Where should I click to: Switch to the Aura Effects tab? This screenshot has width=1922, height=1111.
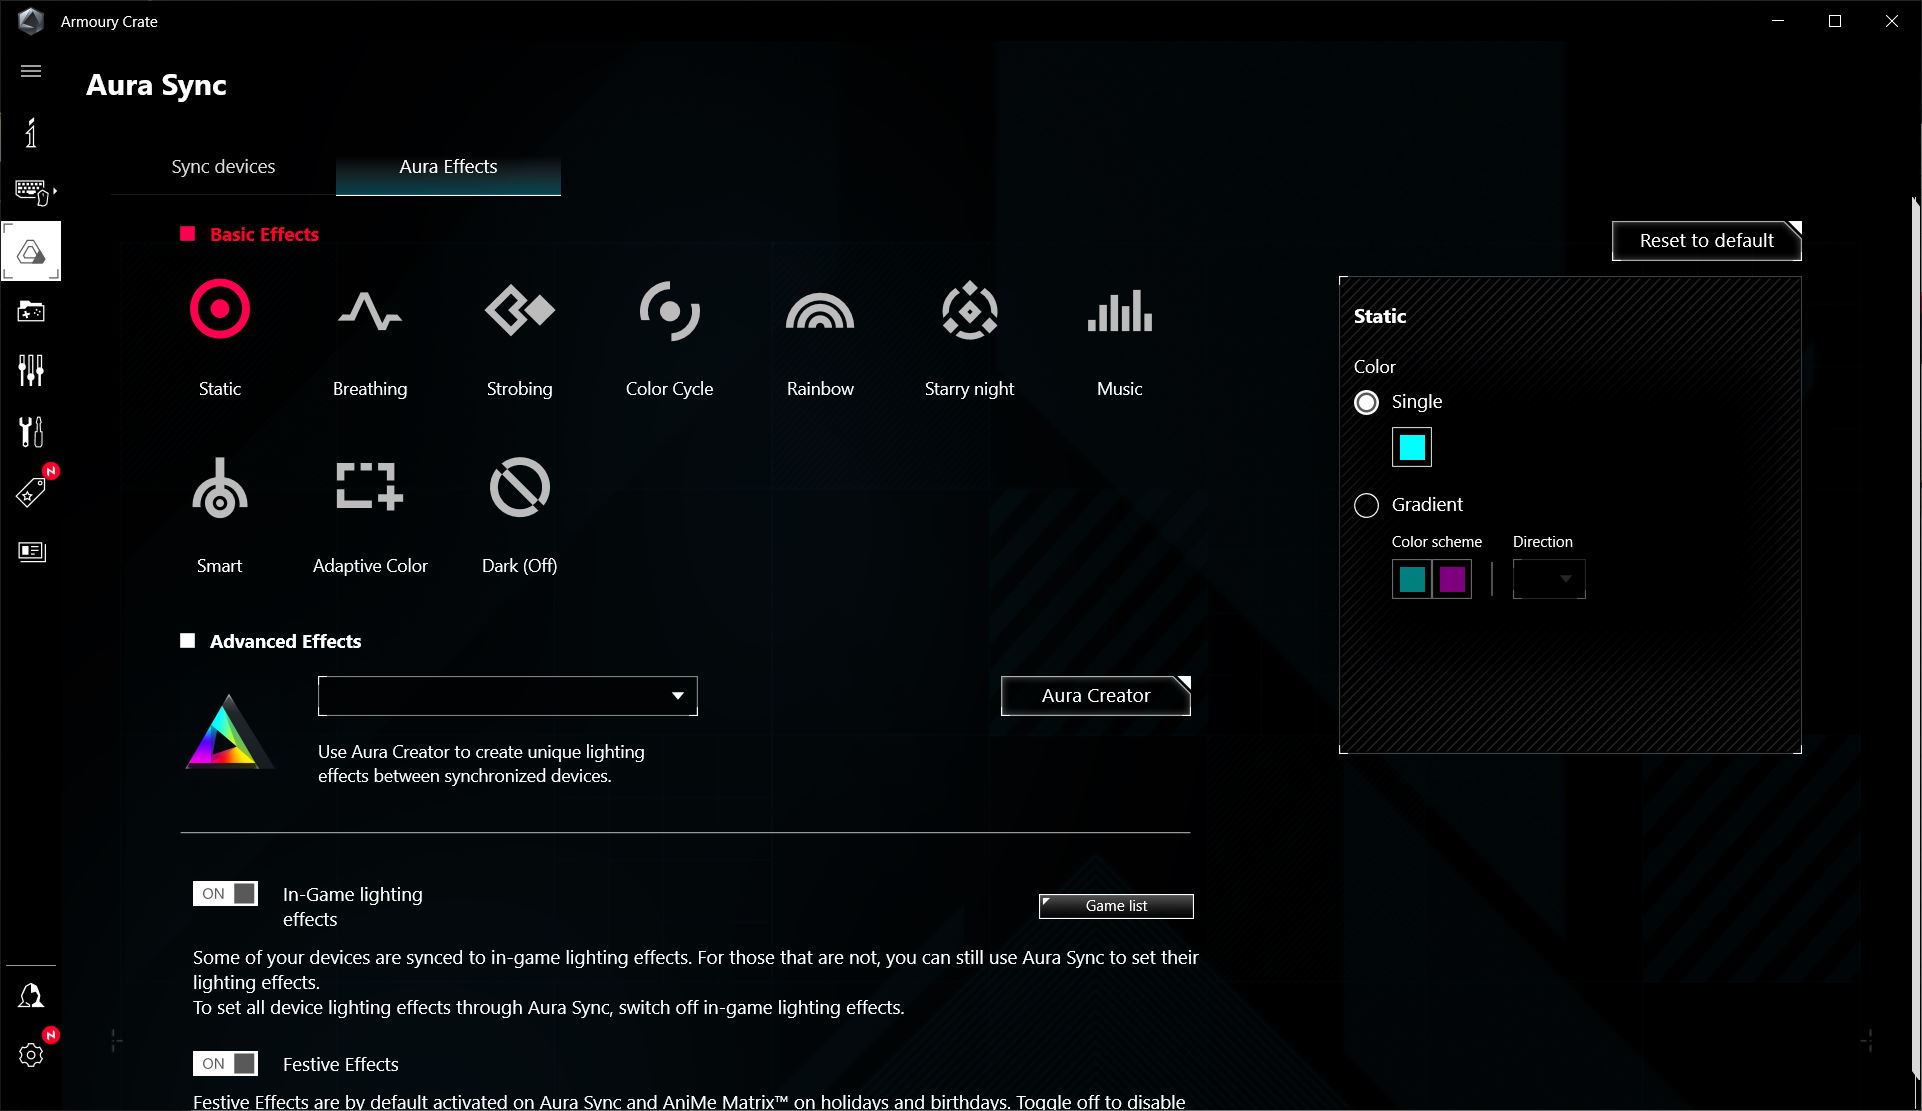(448, 167)
